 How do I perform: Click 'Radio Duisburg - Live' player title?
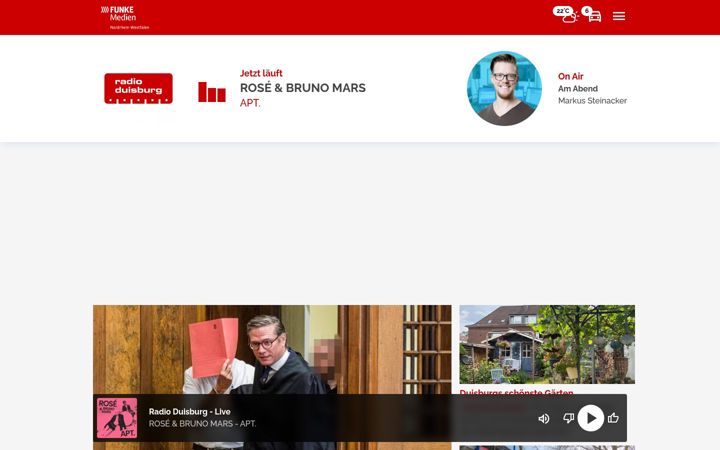[190, 411]
